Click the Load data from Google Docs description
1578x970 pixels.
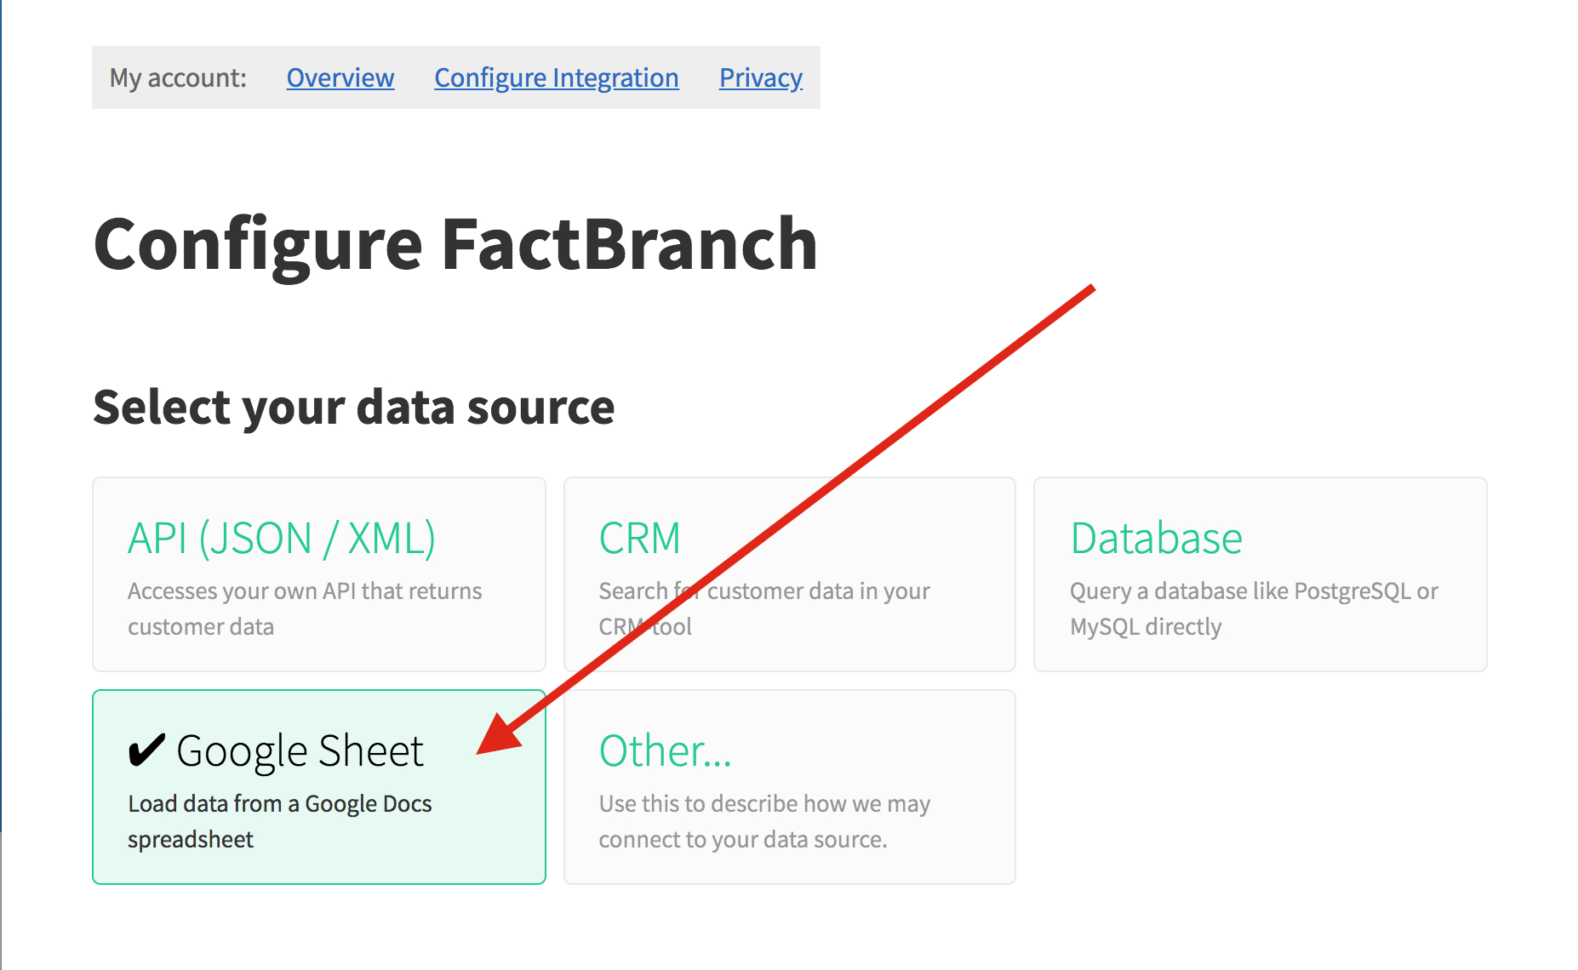tap(279, 820)
